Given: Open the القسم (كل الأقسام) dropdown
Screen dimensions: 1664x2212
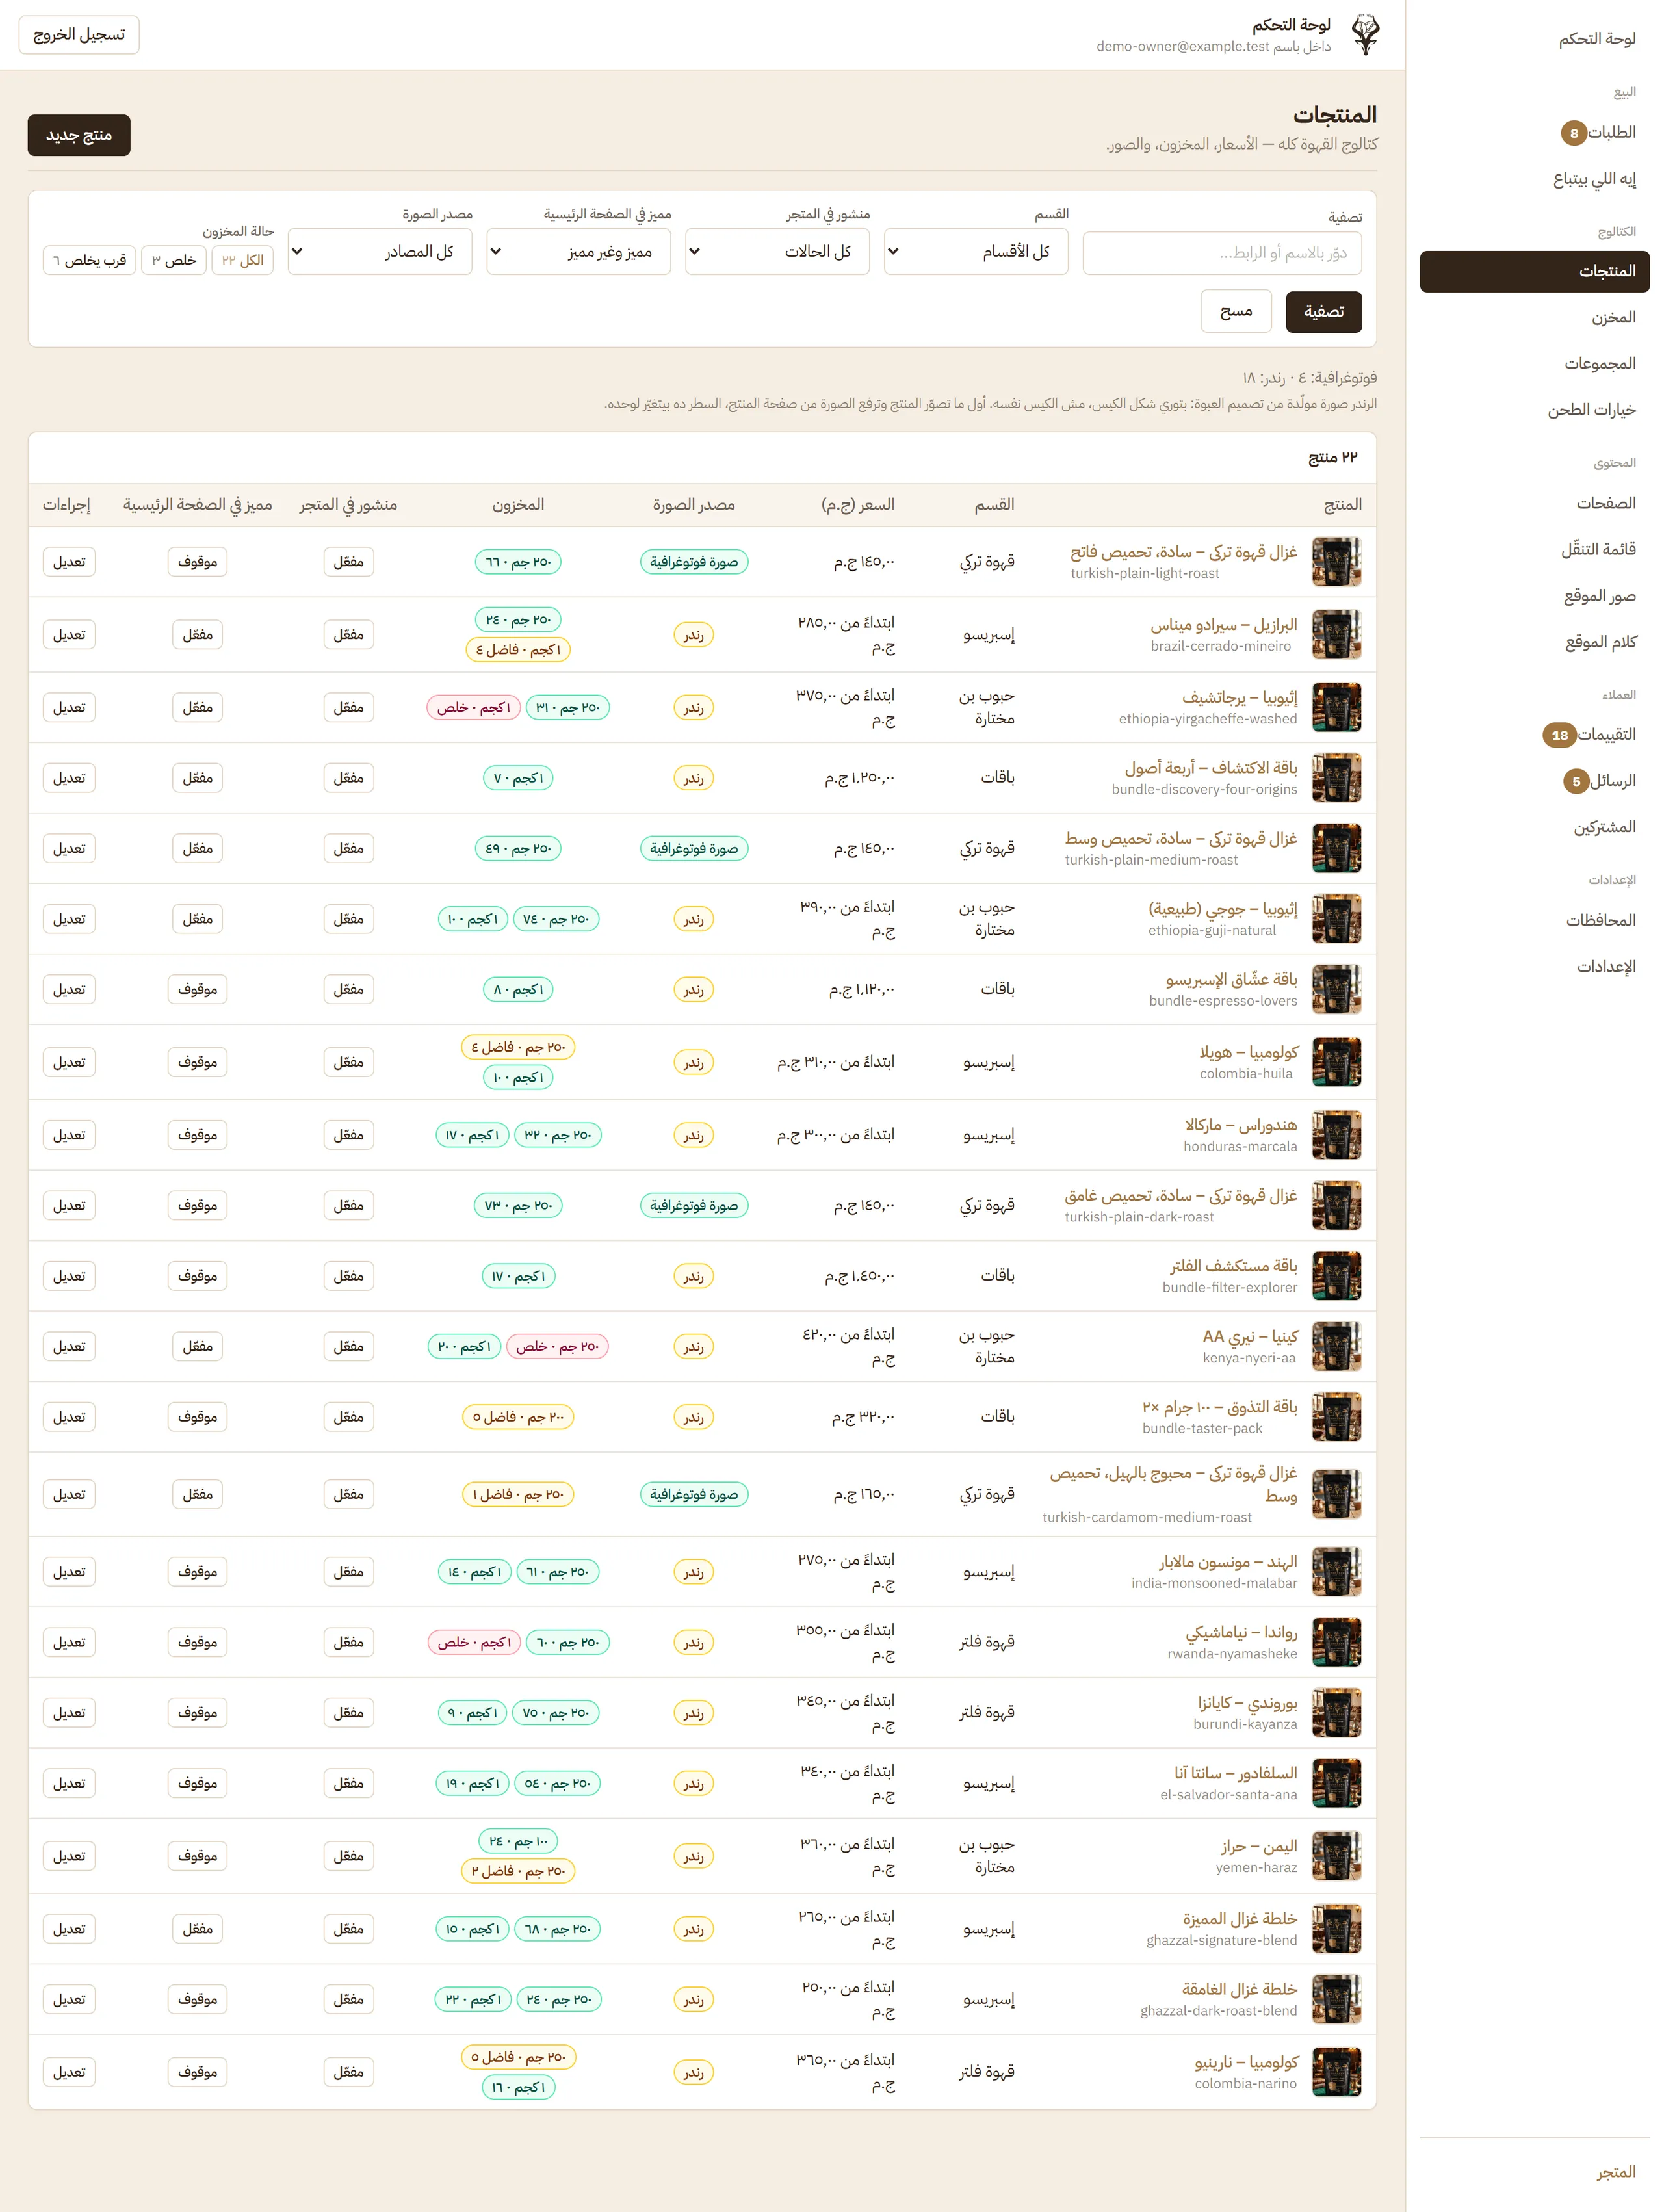Looking at the screenshot, I should 976,252.
